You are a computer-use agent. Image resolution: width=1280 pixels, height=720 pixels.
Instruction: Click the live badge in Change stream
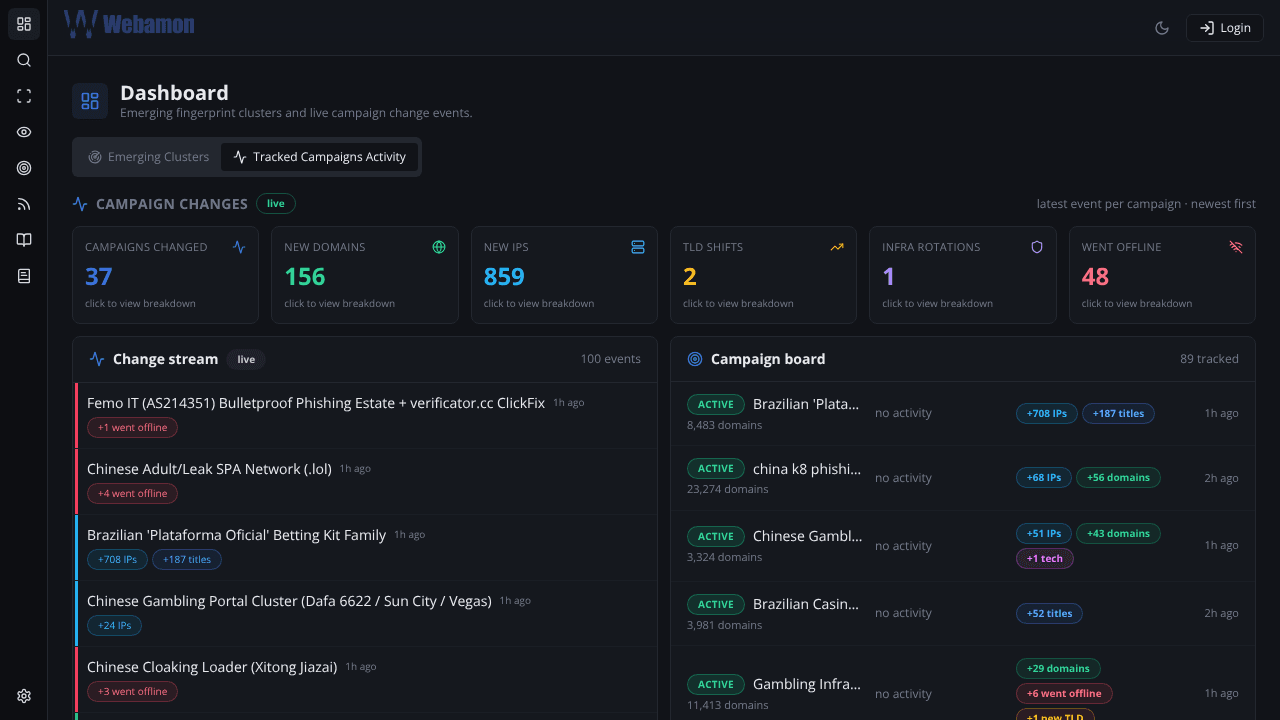point(246,359)
